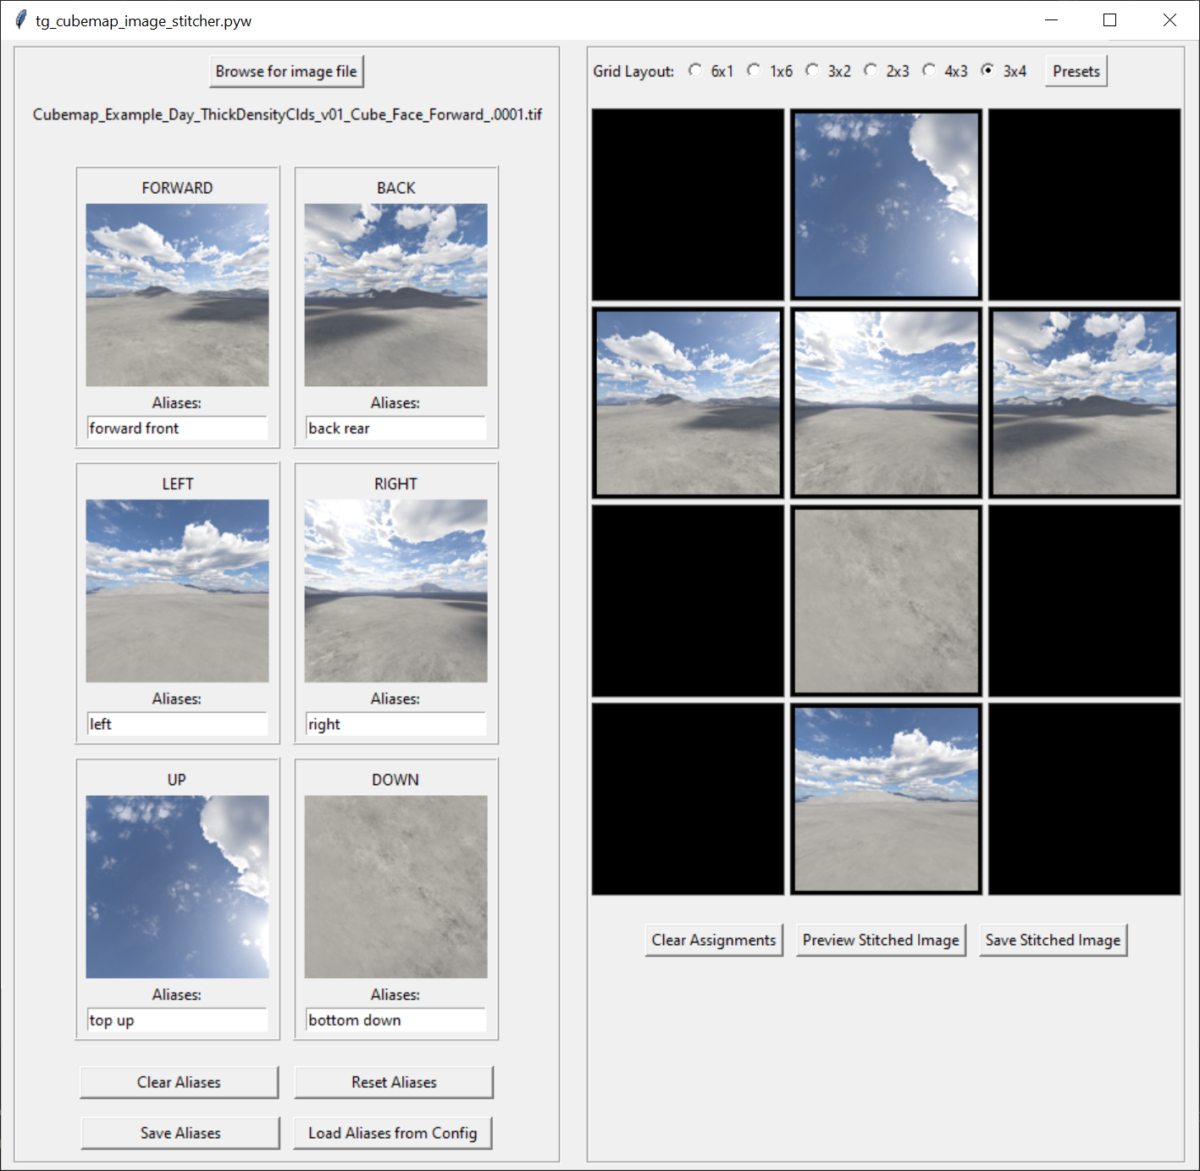The width and height of the screenshot is (1200, 1171).
Task: Edit the 'bottom down' aliases field
Action: pos(396,1020)
